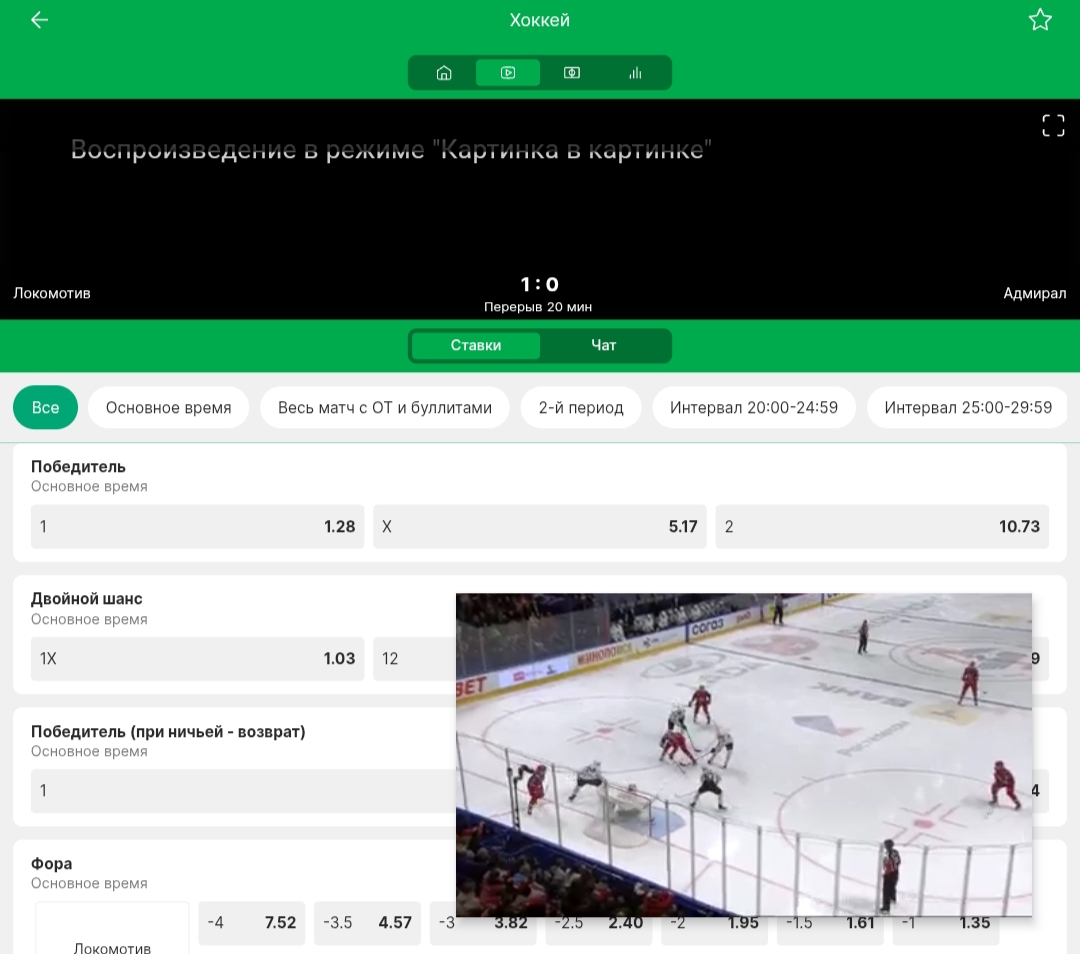Click the picture-in-picture video window
Screen dimensions: 1080x954
744,755
